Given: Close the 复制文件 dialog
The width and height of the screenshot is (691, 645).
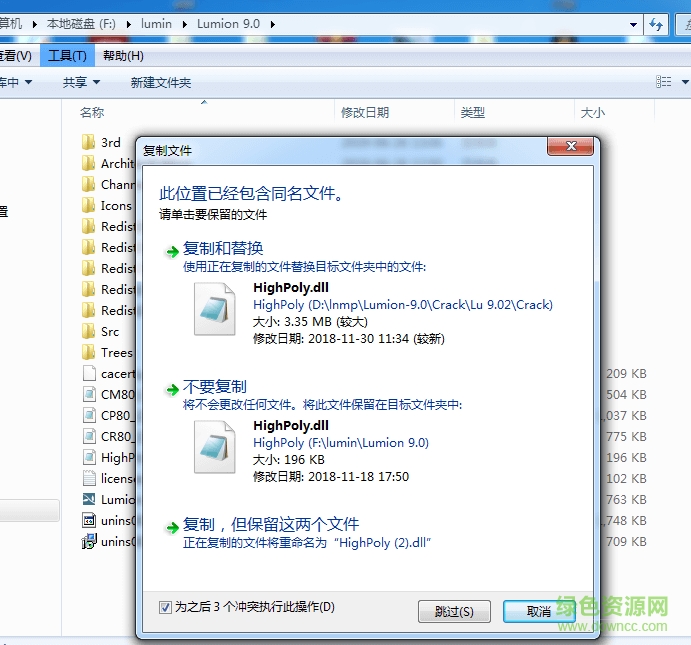Looking at the screenshot, I should coord(571,146).
